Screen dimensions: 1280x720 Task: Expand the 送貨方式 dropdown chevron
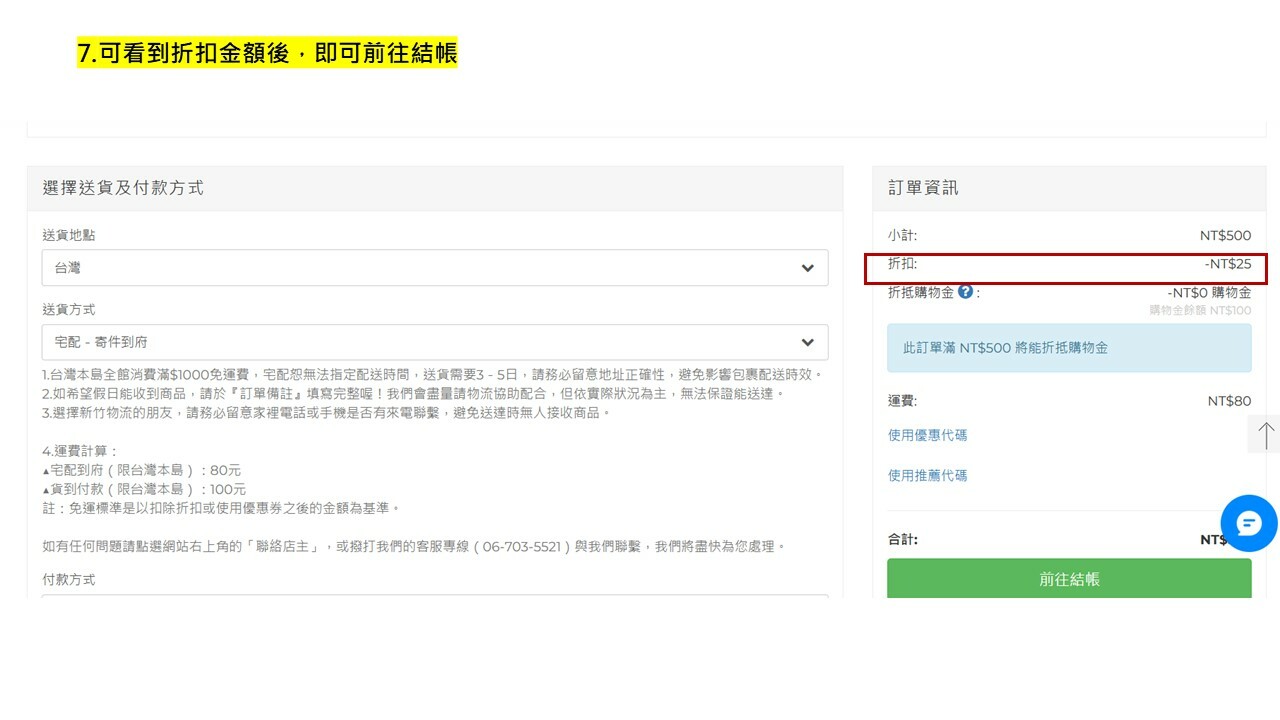[807, 342]
